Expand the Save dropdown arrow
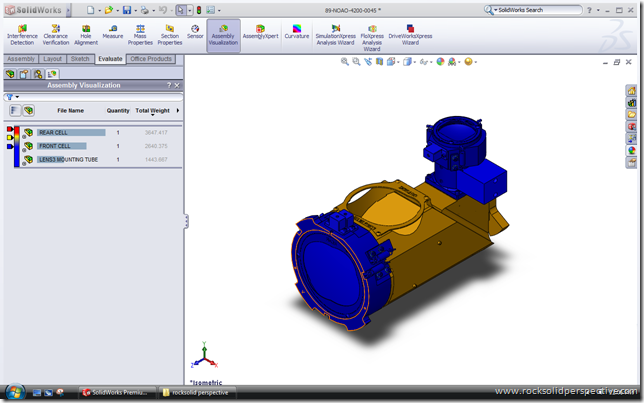 click(x=136, y=10)
